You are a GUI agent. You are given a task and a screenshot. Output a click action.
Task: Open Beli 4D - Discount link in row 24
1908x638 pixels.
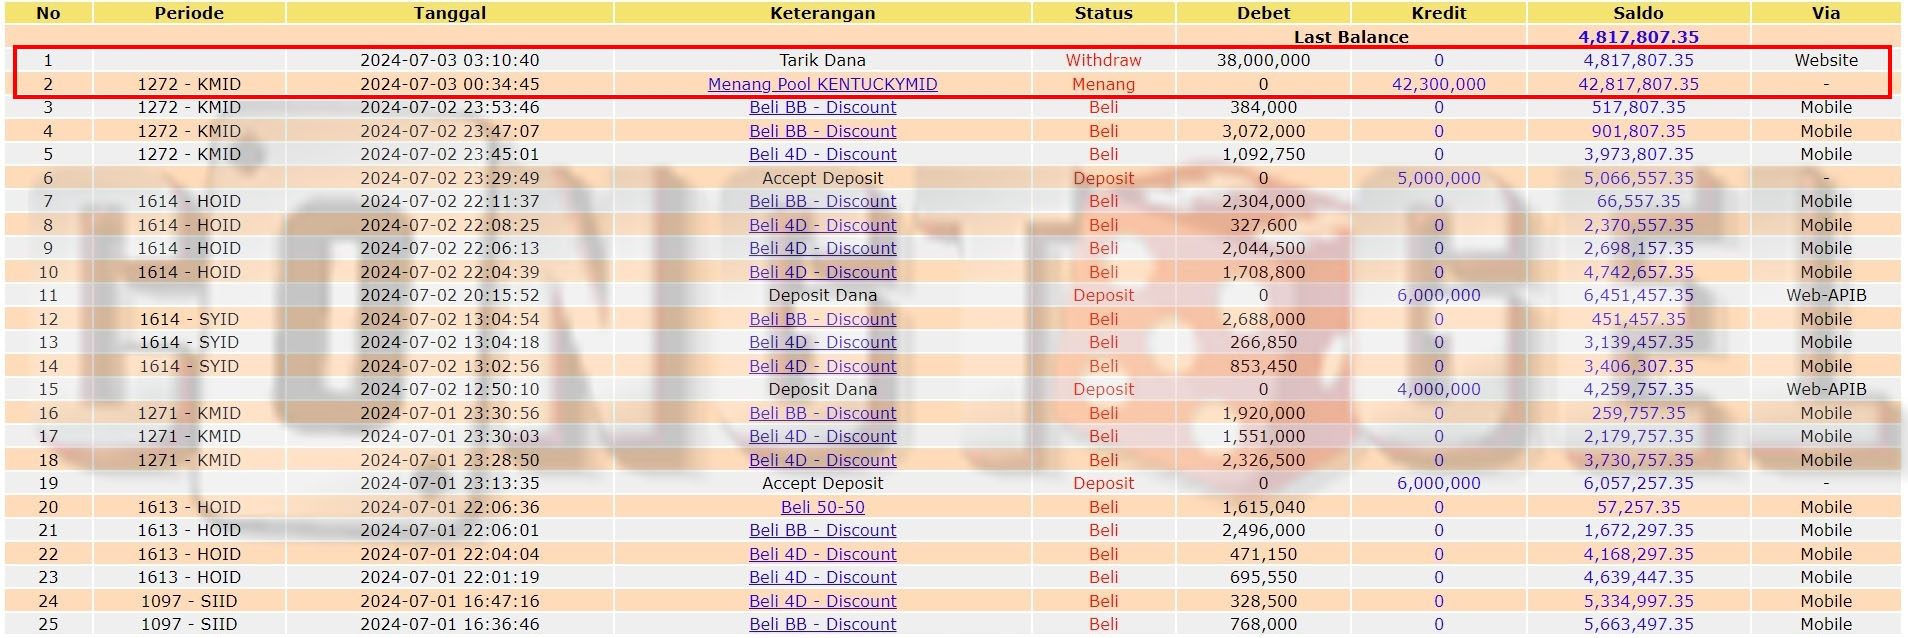tap(822, 601)
